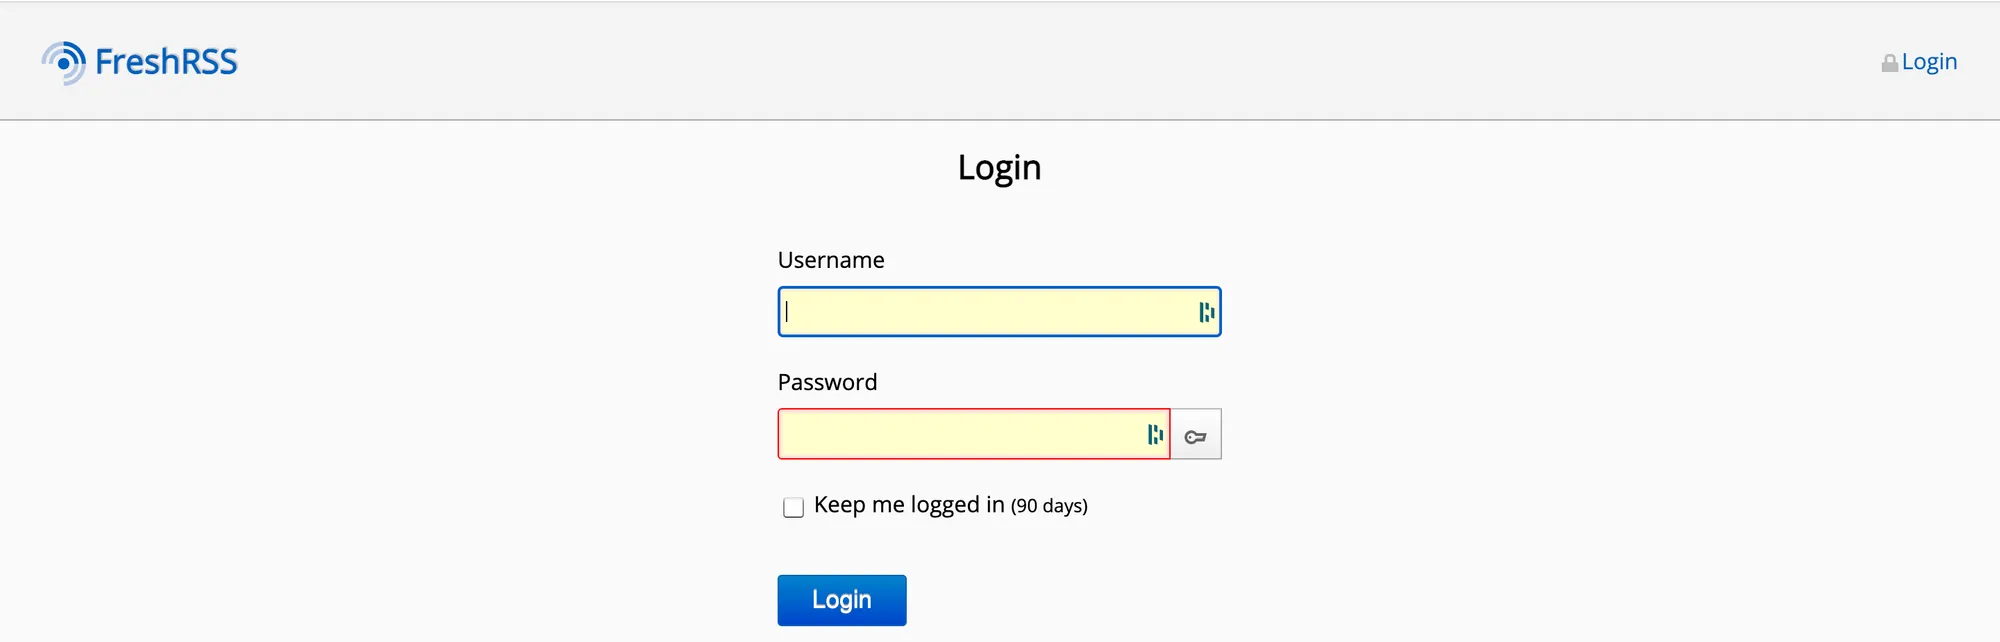Click the "Username" field label

831,260
